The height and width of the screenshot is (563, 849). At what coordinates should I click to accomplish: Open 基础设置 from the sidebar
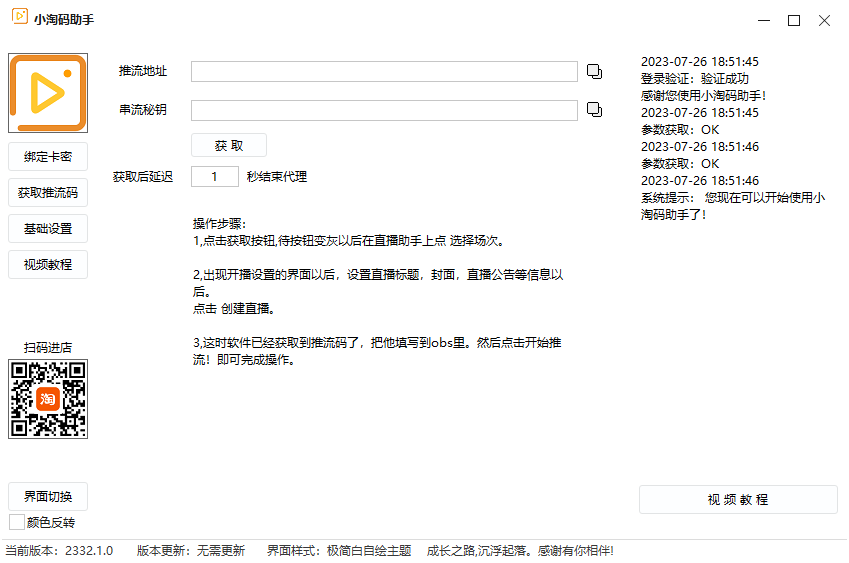tap(48, 228)
